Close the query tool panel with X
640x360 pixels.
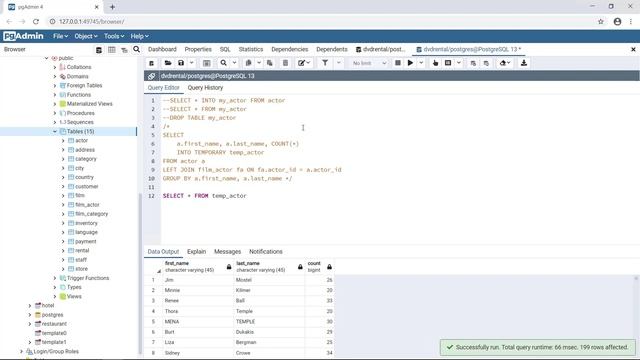(x=633, y=49)
